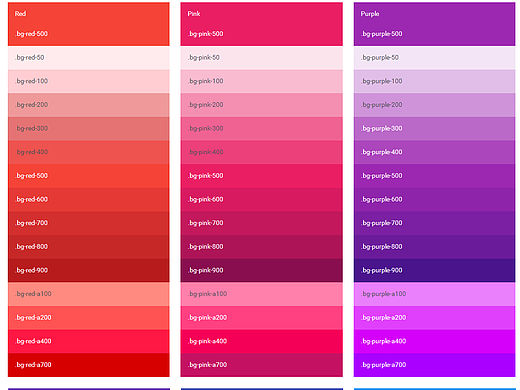Select the .bg-pink-800 color row
This screenshot has width=520, height=390.
(x=261, y=247)
